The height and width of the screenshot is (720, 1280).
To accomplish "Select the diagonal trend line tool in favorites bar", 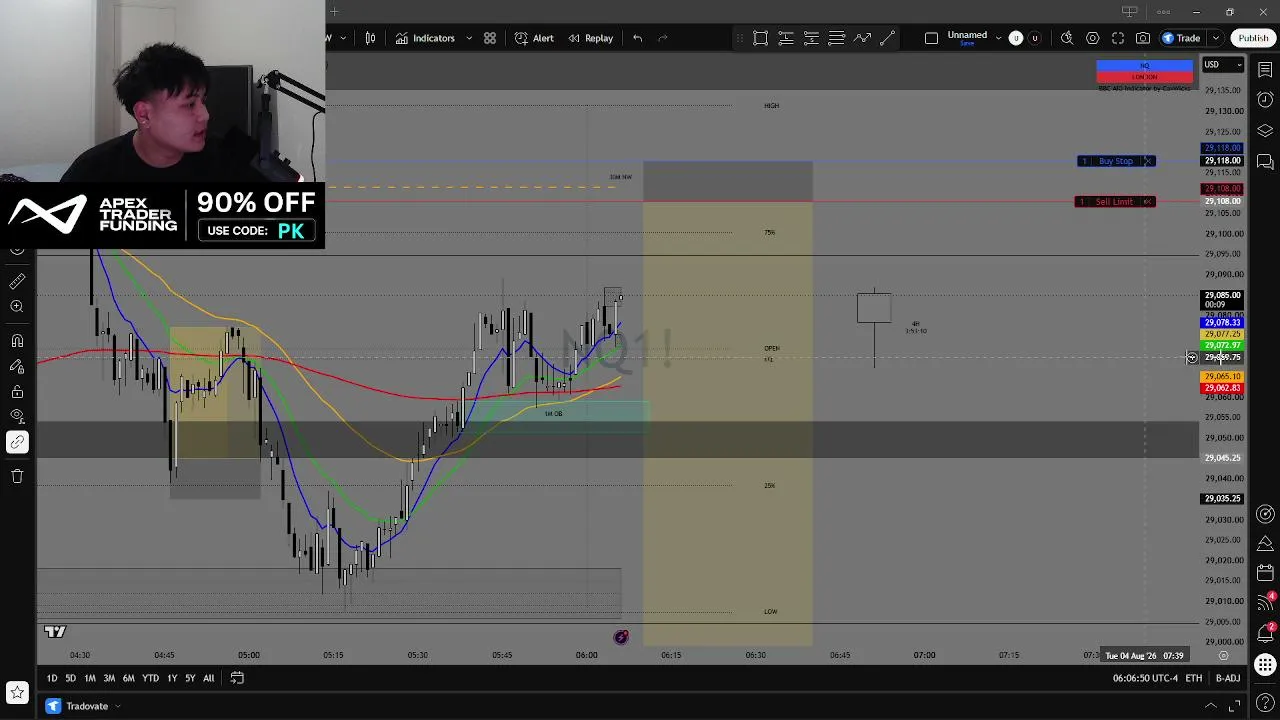I will tap(887, 38).
